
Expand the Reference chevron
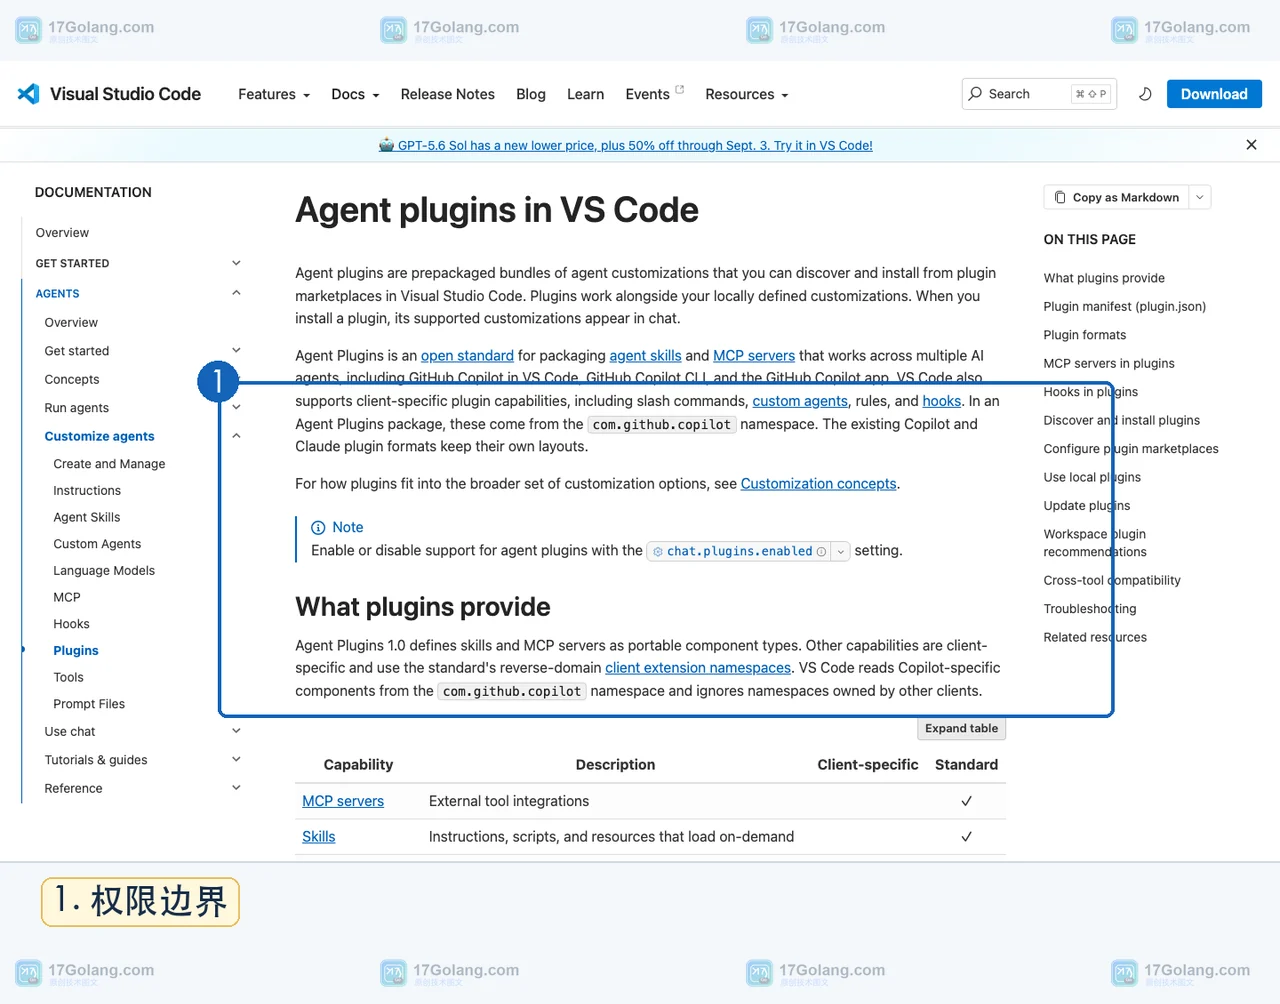coord(236,788)
